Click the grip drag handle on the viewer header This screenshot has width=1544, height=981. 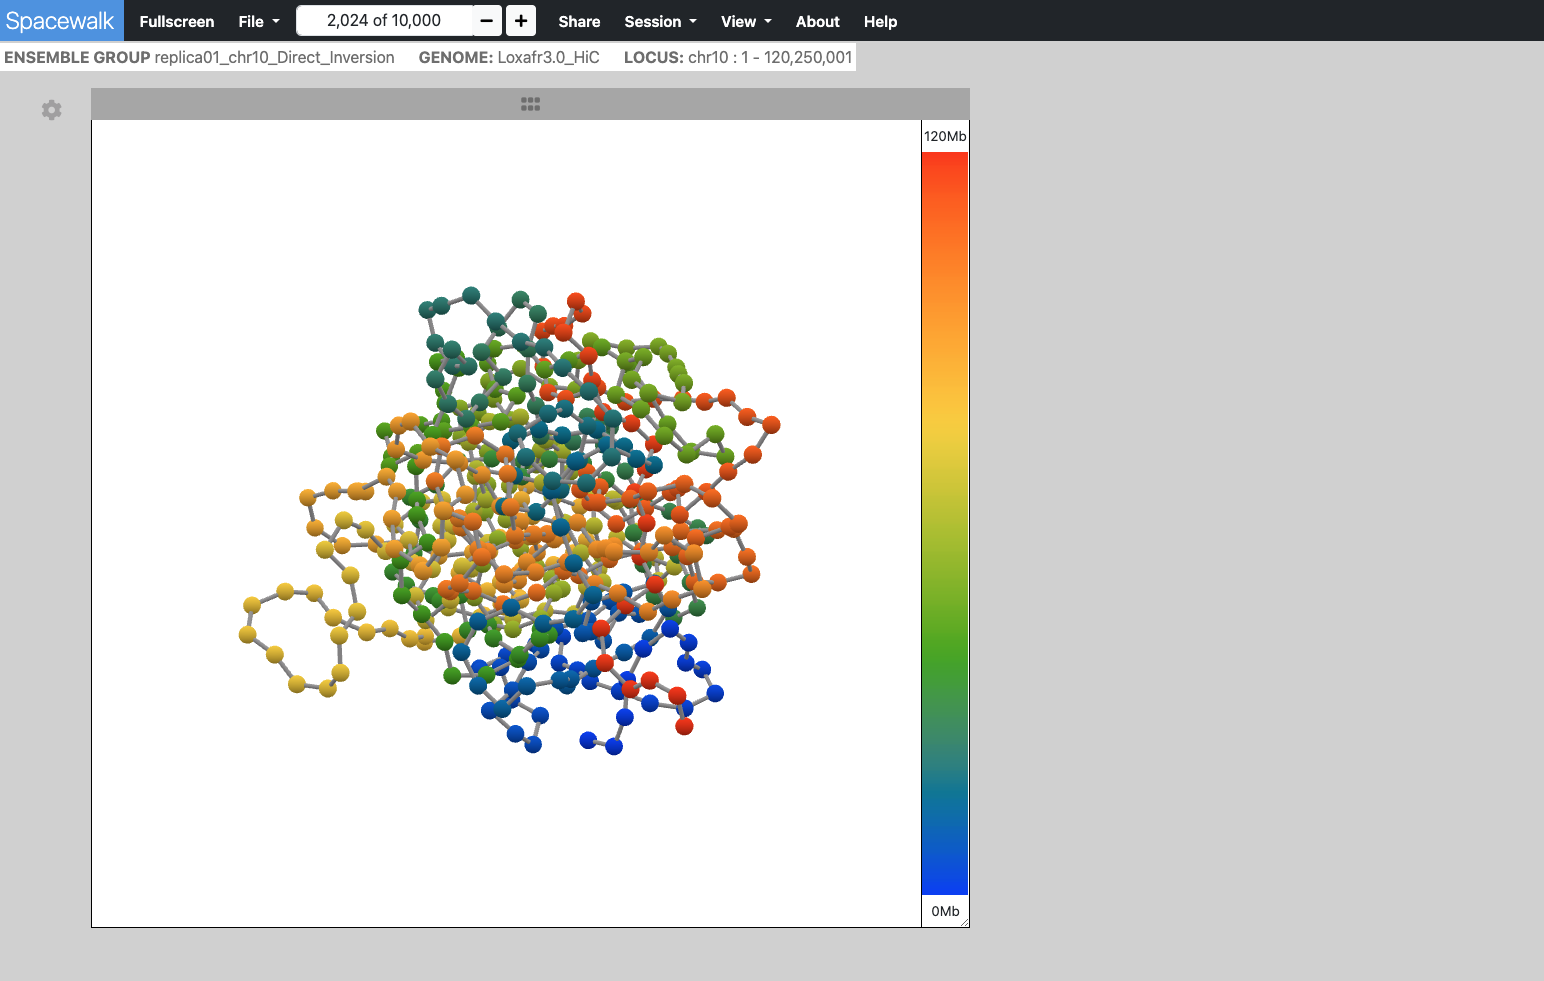point(530,104)
